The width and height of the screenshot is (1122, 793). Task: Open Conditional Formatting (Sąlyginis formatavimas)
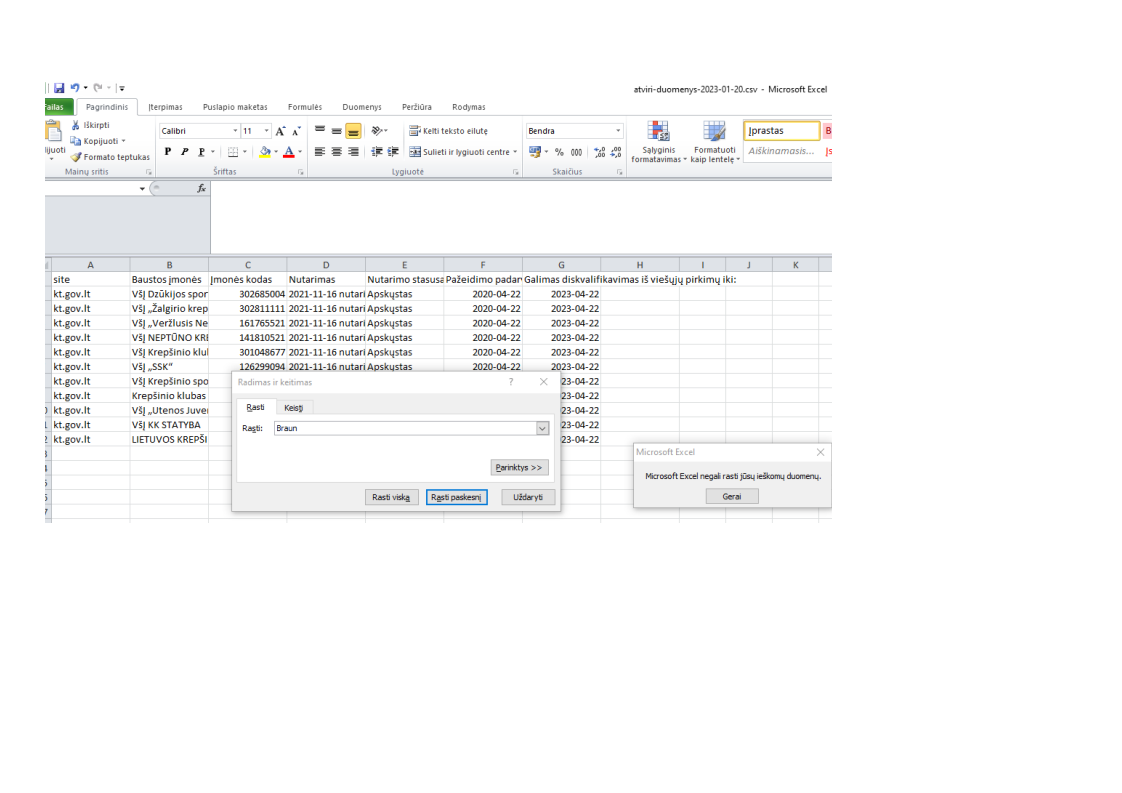(x=658, y=141)
